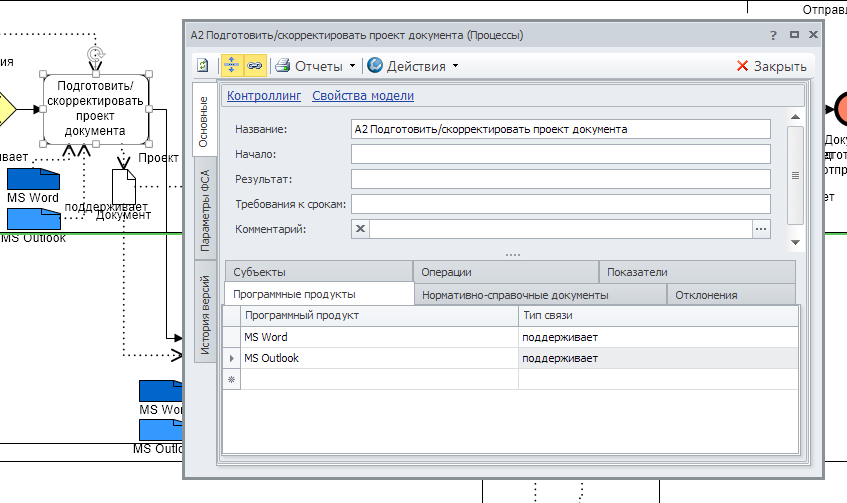The image size is (847, 503).
Task: Click the refresh icon in dialog toolbar
Action: (203, 66)
